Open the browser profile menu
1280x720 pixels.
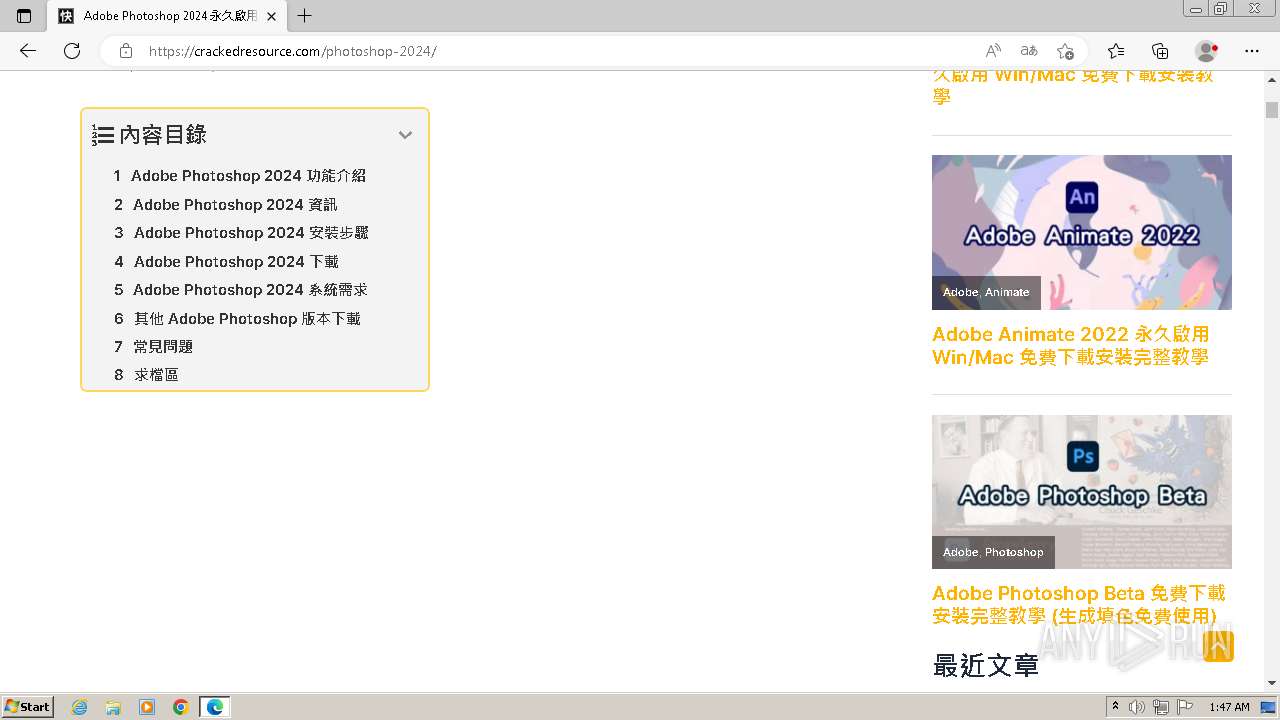1207,51
